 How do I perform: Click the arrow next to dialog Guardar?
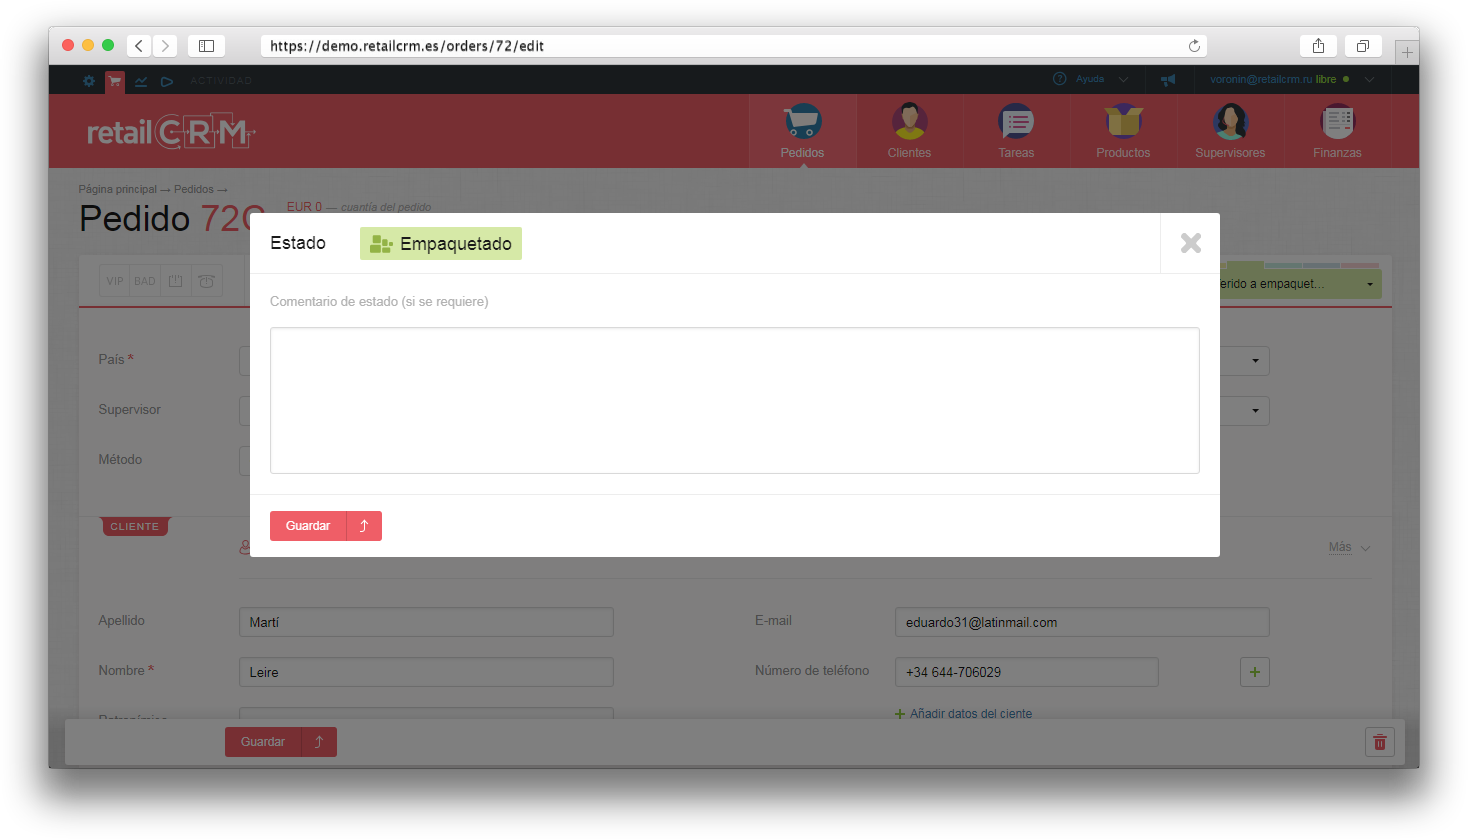coord(364,526)
